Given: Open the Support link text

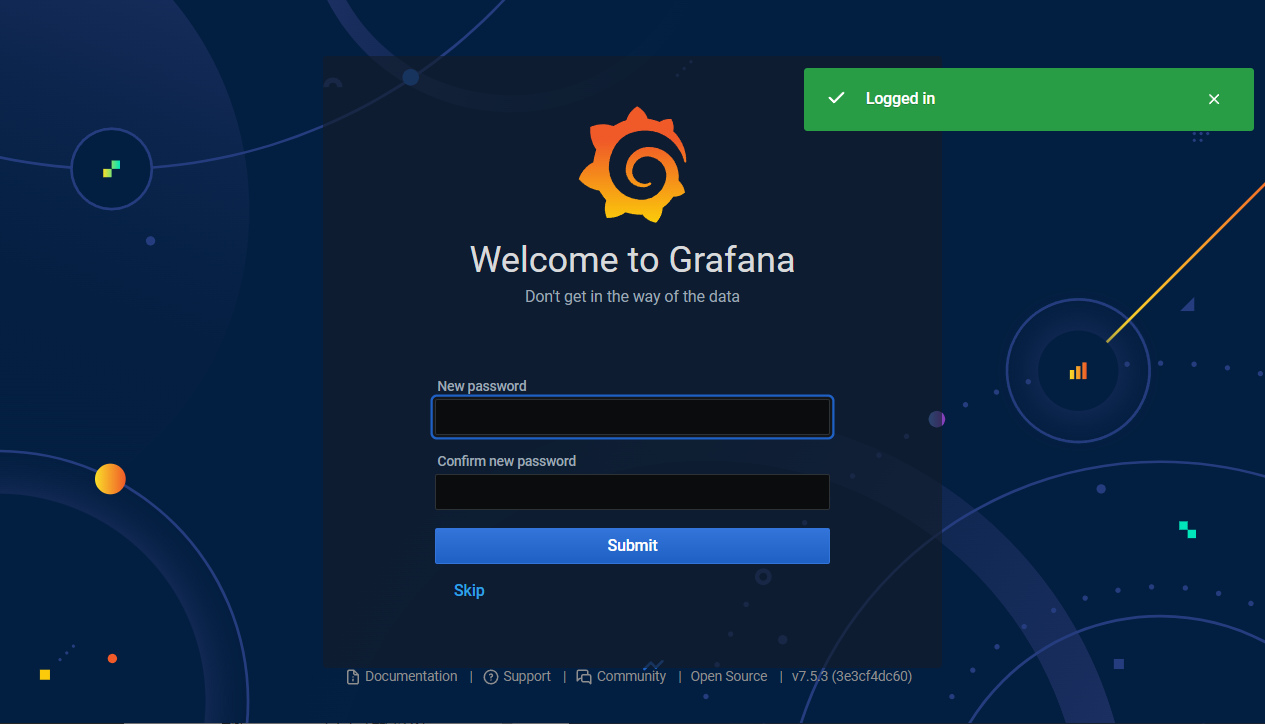Looking at the screenshot, I should tap(527, 677).
